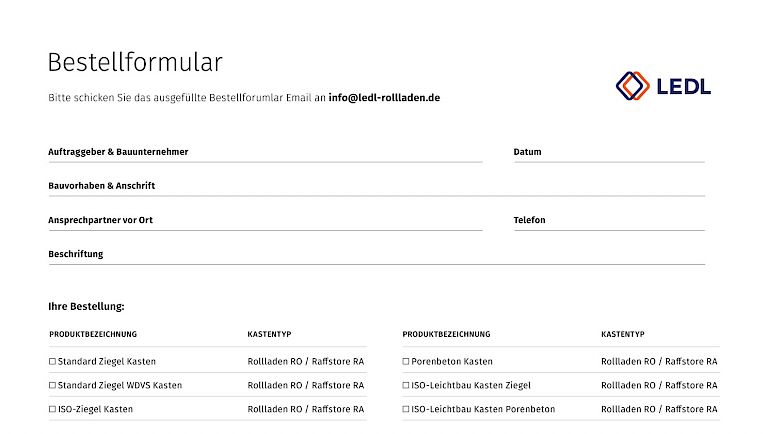Click the Bestellformular page heading
The width and height of the screenshot is (768, 434).
point(135,62)
